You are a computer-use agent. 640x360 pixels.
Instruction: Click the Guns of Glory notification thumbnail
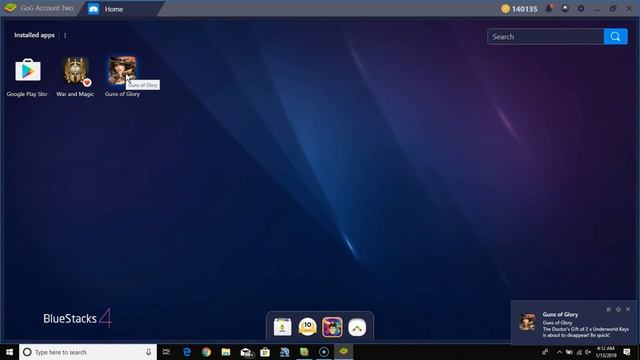coord(527,322)
